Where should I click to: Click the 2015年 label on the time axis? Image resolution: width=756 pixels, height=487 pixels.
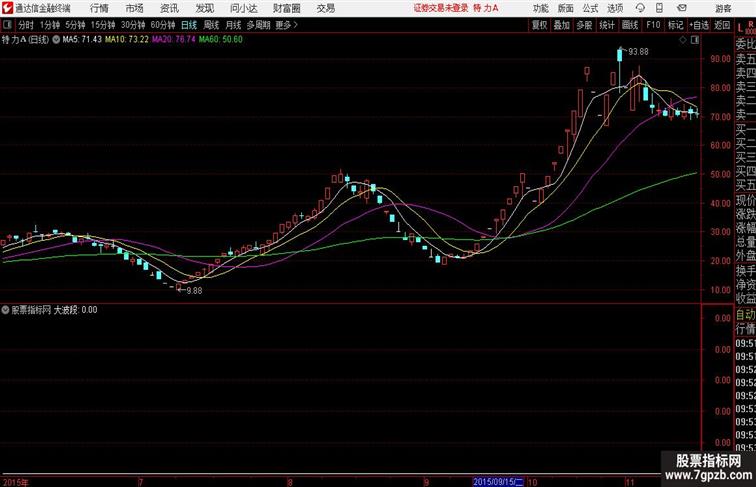tap(15, 483)
